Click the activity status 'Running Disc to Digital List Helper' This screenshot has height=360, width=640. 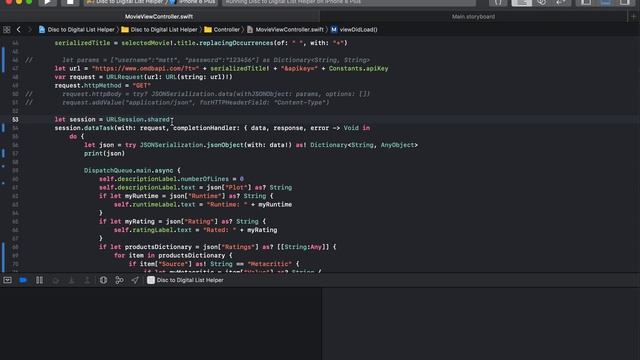[x=349, y=2]
